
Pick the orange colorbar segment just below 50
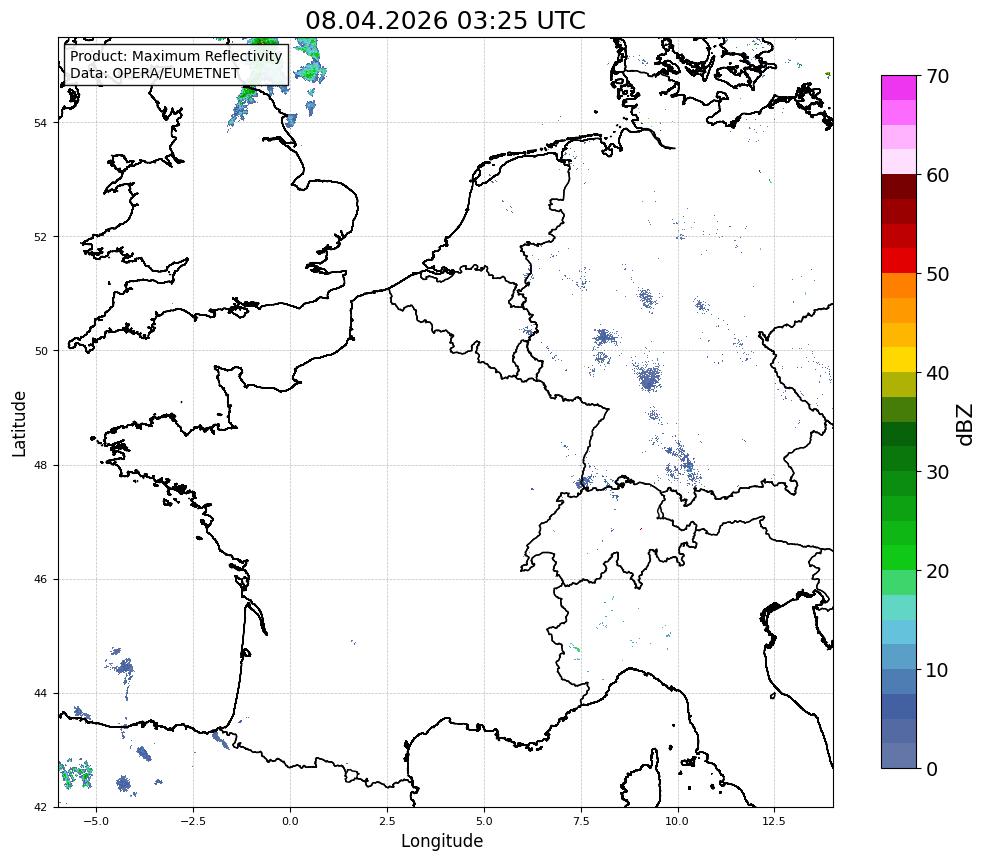pyautogui.click(x=899, y=286)
